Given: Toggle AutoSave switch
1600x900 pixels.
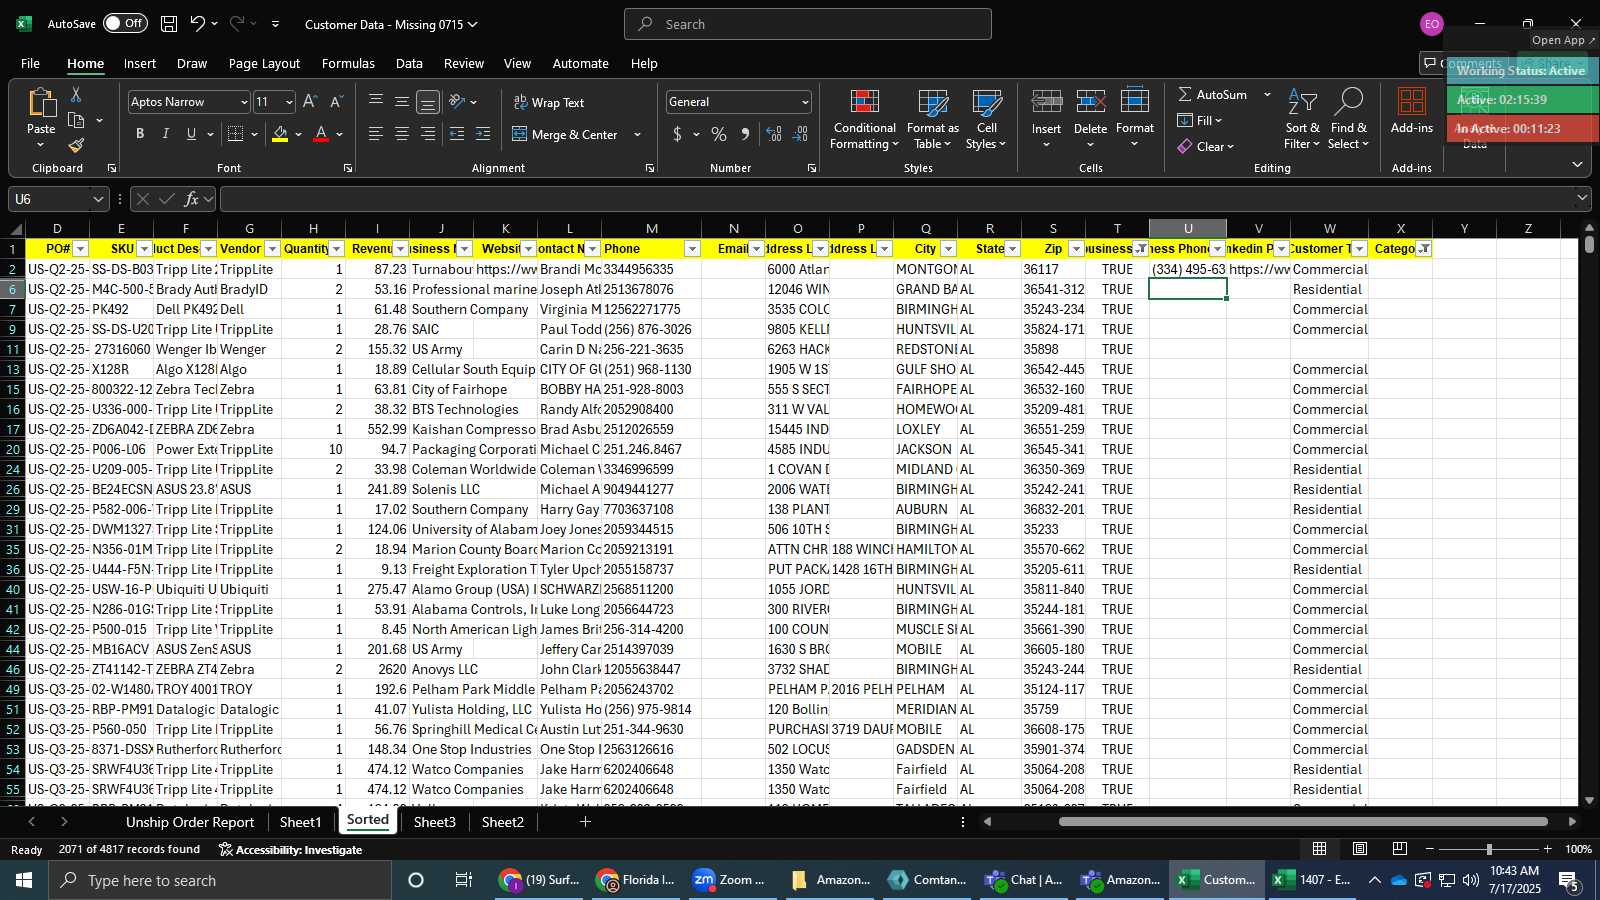Looking at the screenshot, I should tap(125, 24).
